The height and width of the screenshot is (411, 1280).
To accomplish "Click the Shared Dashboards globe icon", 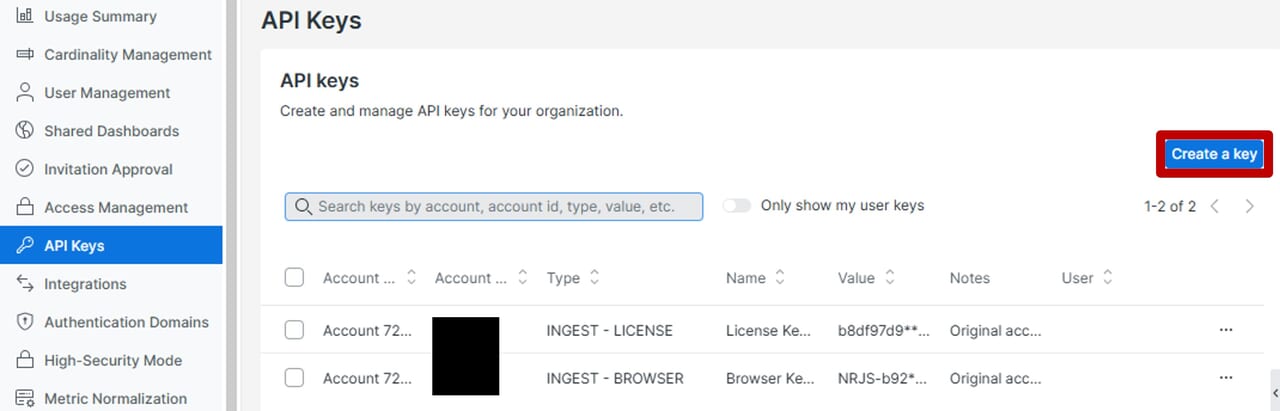I will tap(25, 131).
